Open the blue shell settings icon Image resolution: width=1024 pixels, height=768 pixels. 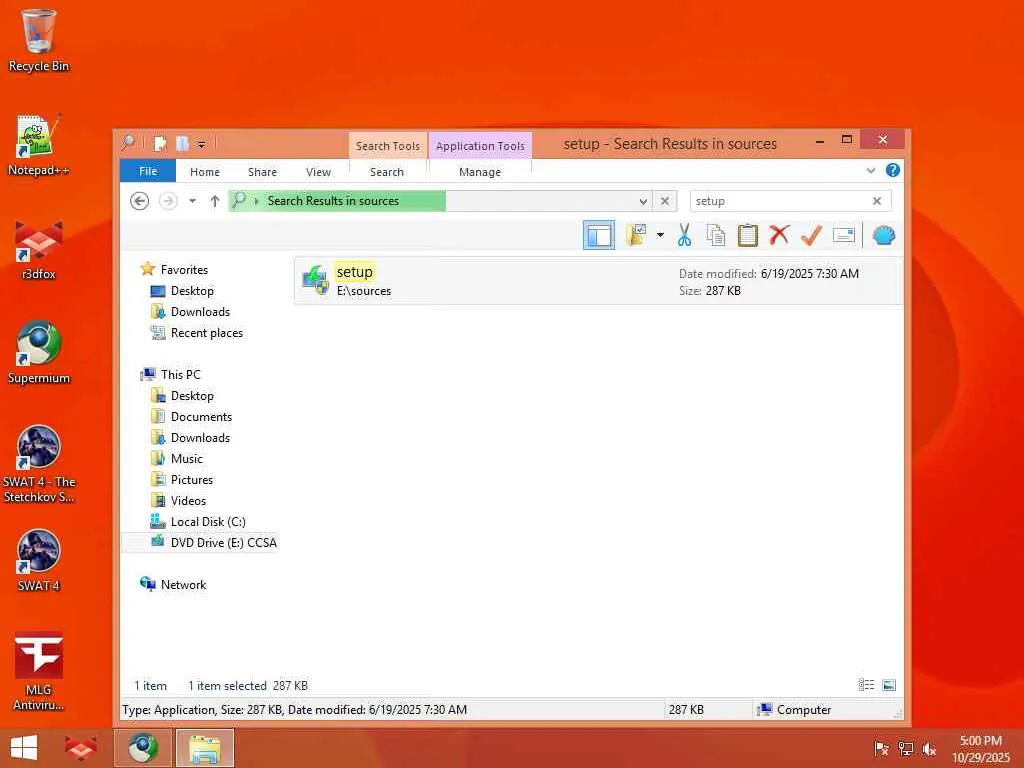(884, 235)
